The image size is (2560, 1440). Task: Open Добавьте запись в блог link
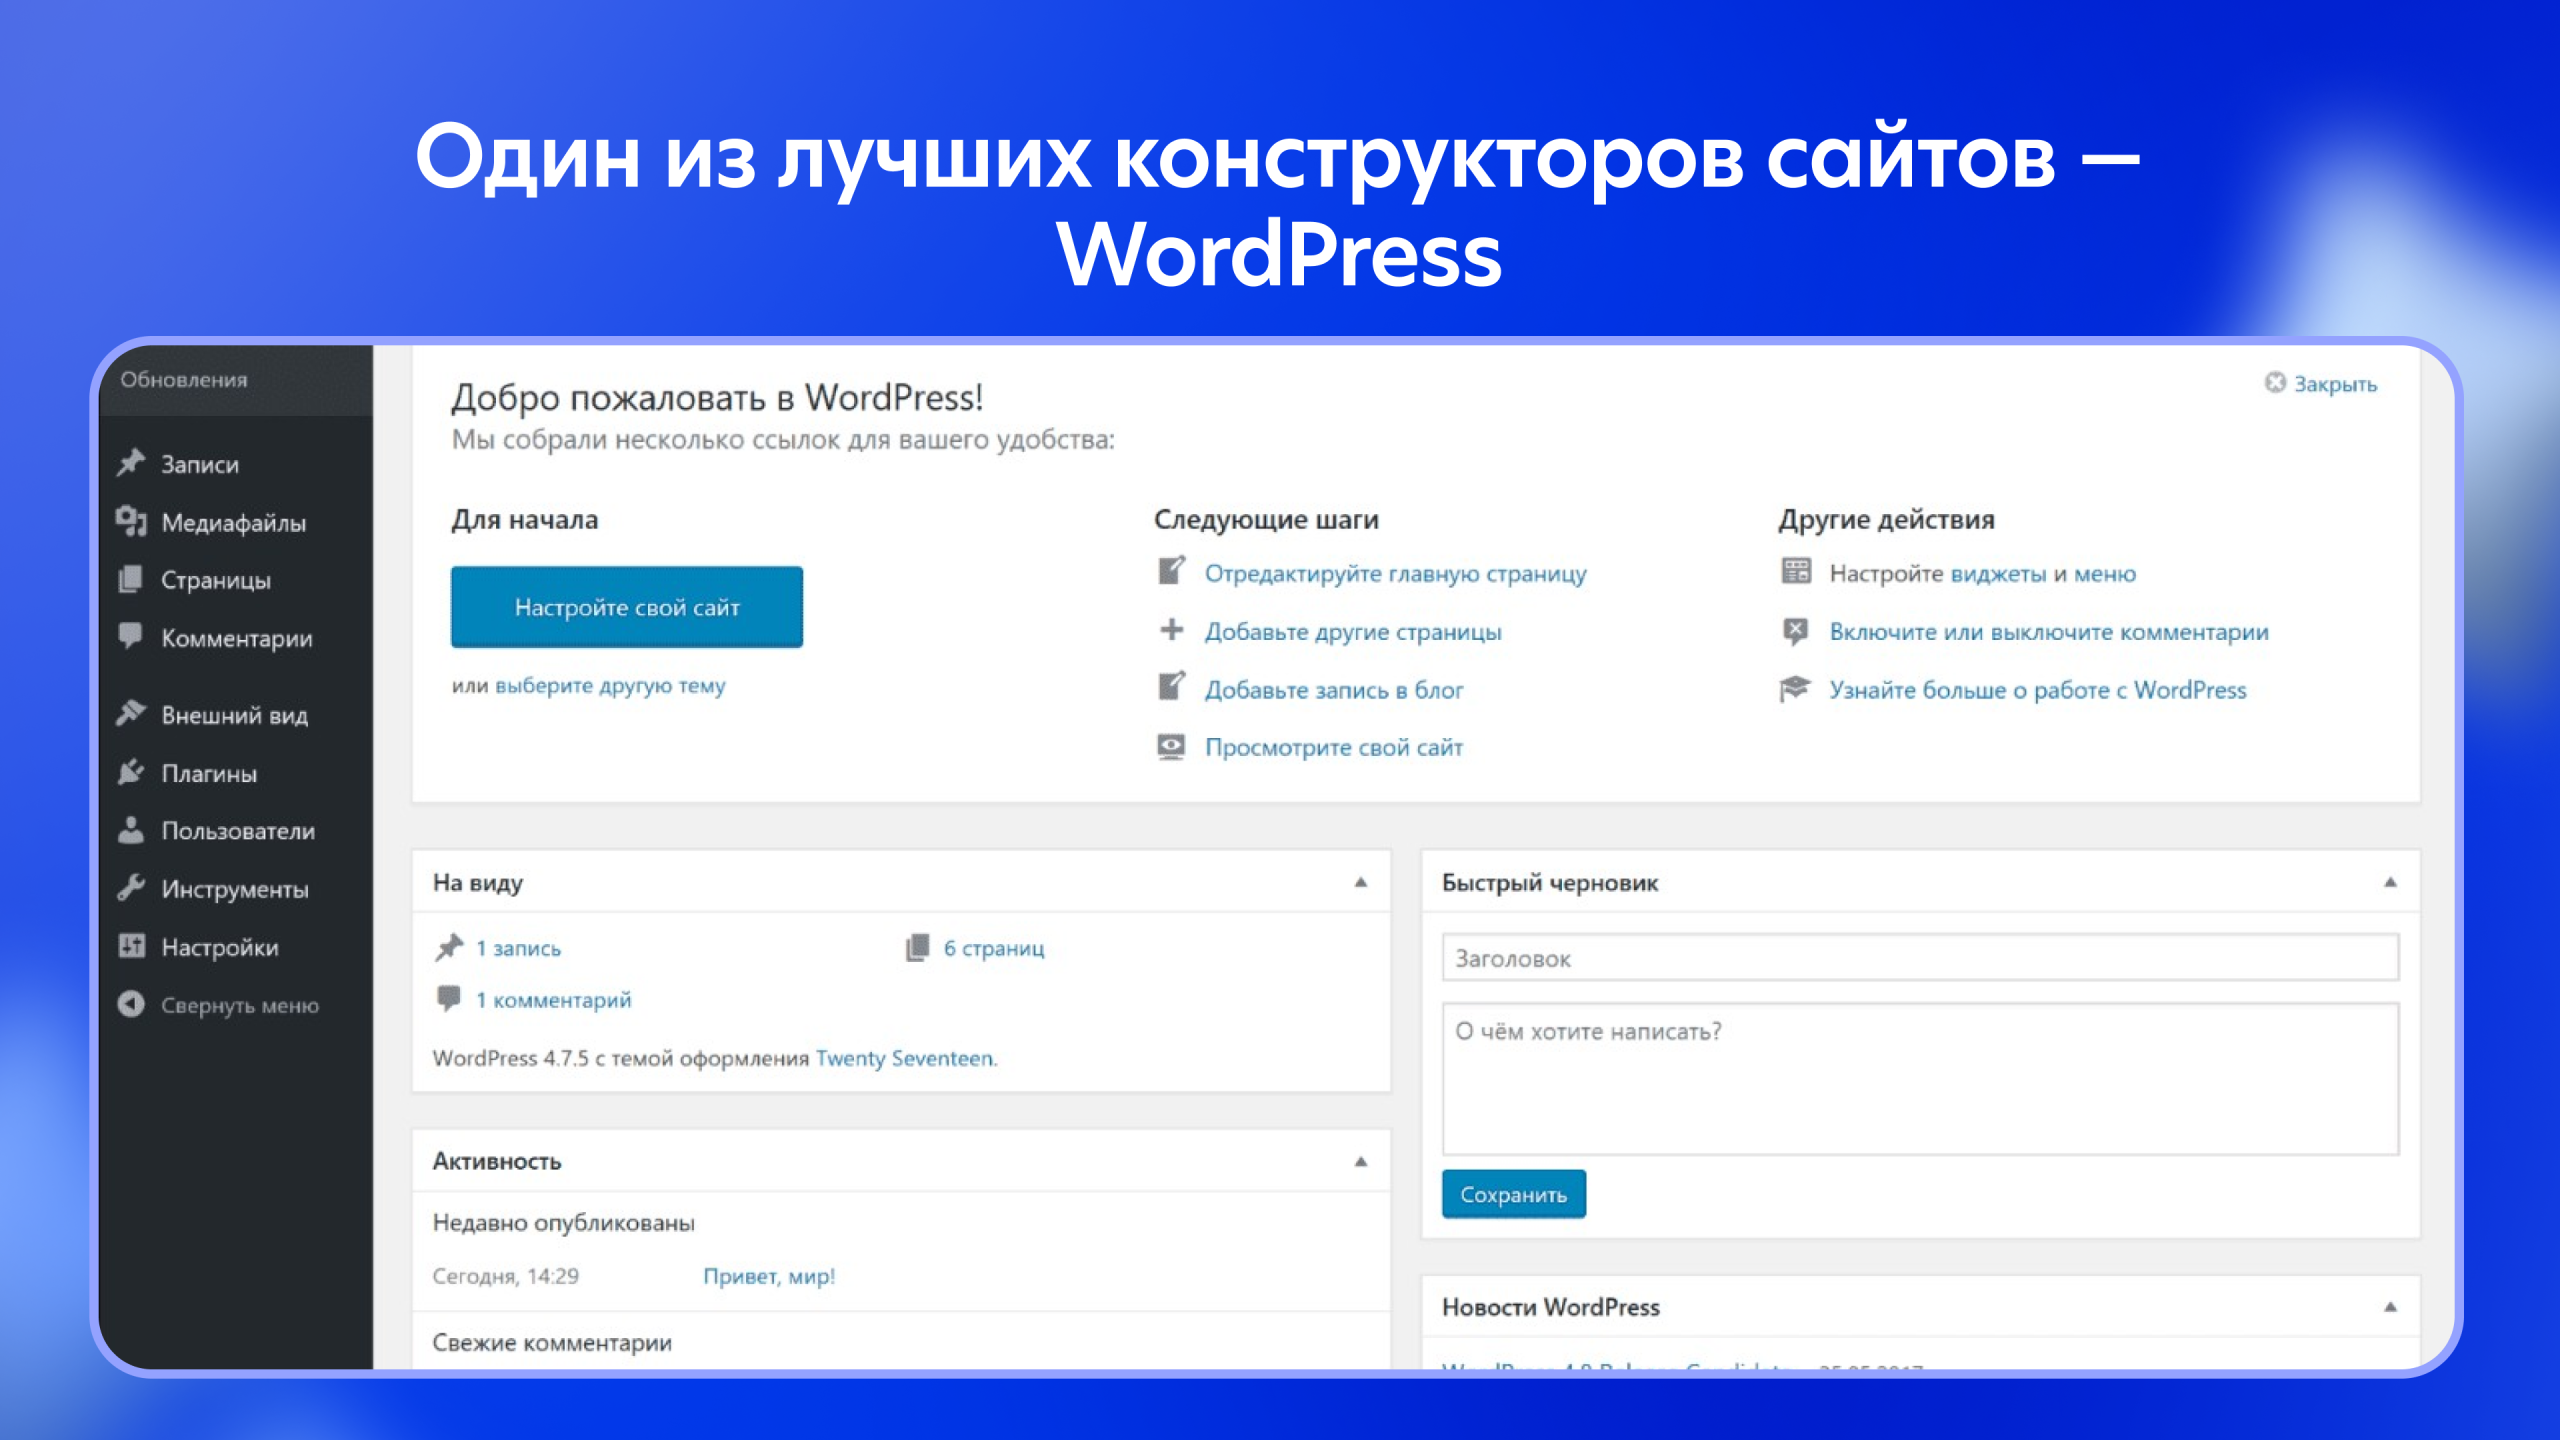tap(1333, 690)
